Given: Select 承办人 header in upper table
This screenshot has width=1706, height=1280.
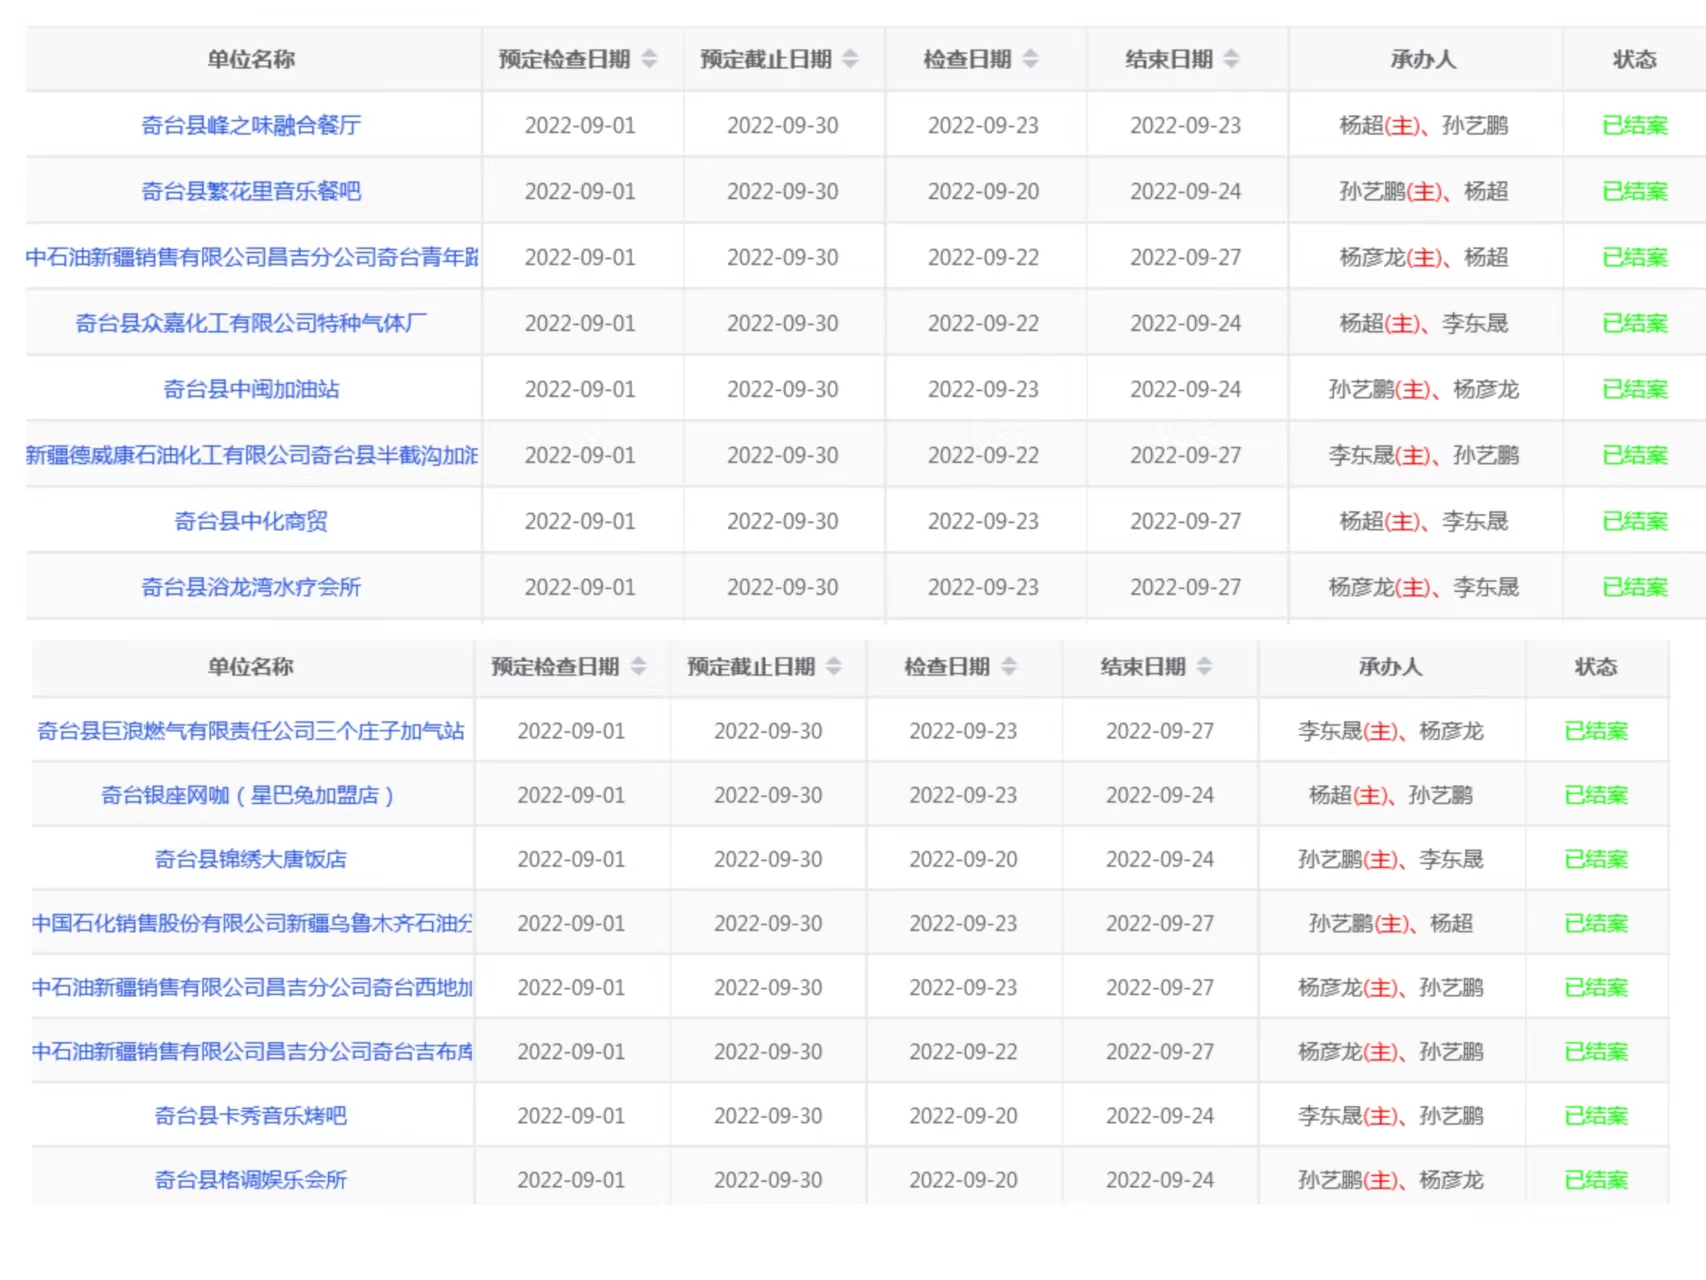Looking at the screenshot, I should tap(1423, 59).
